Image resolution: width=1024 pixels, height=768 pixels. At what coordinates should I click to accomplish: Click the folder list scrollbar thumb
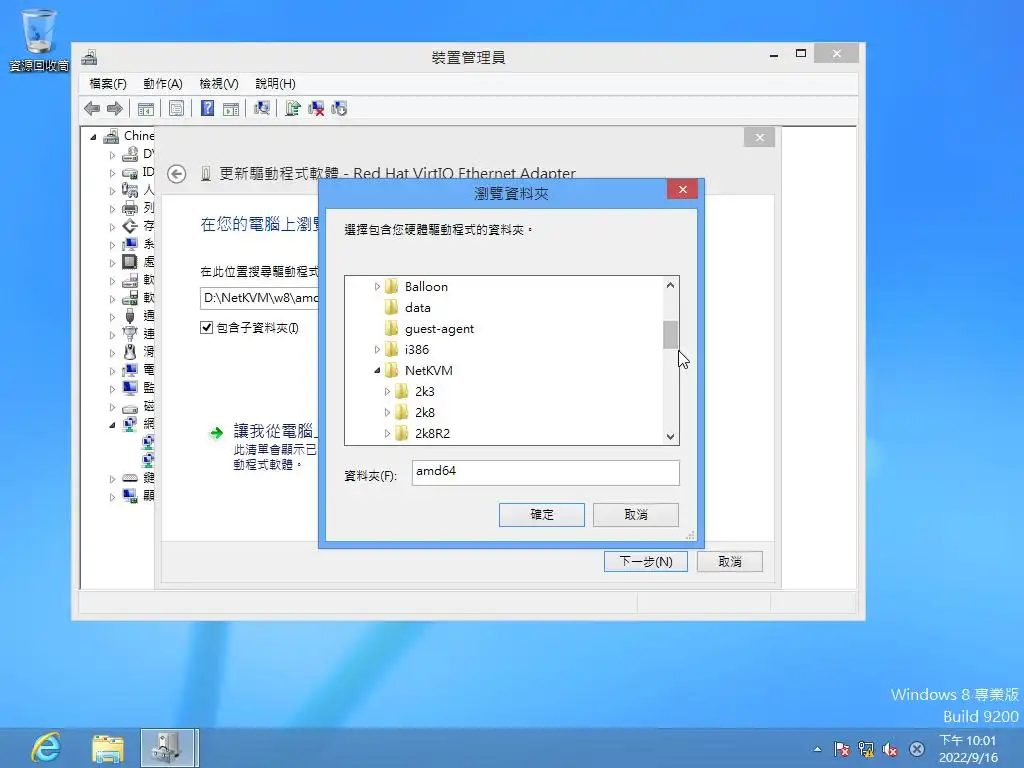[x=670, y=334]
